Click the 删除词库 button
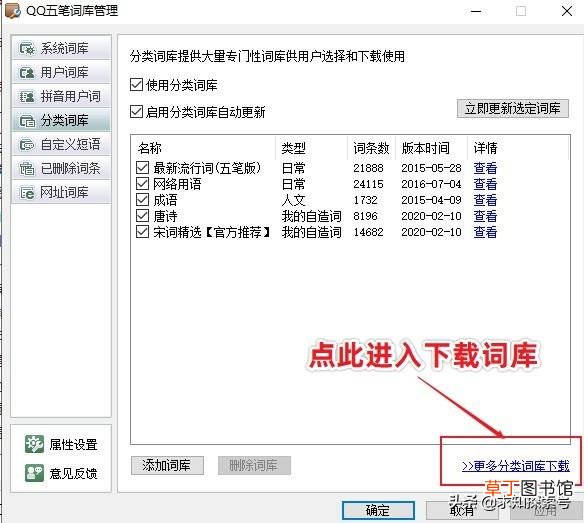Screen dimensions: 584x523 click(x=254, y=465)
